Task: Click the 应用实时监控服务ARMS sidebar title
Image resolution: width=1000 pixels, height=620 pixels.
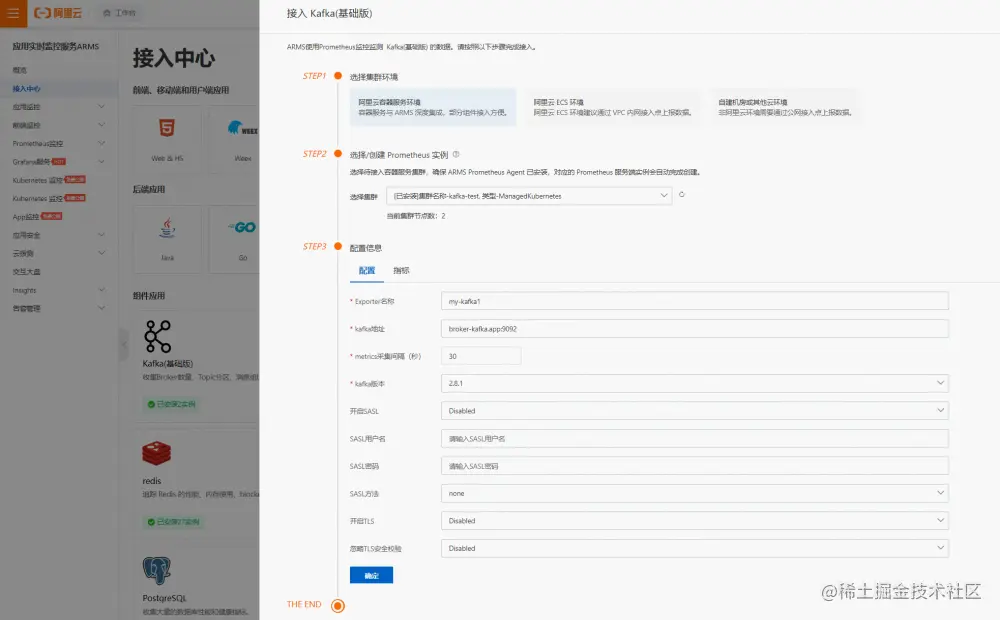Action: 55,47
